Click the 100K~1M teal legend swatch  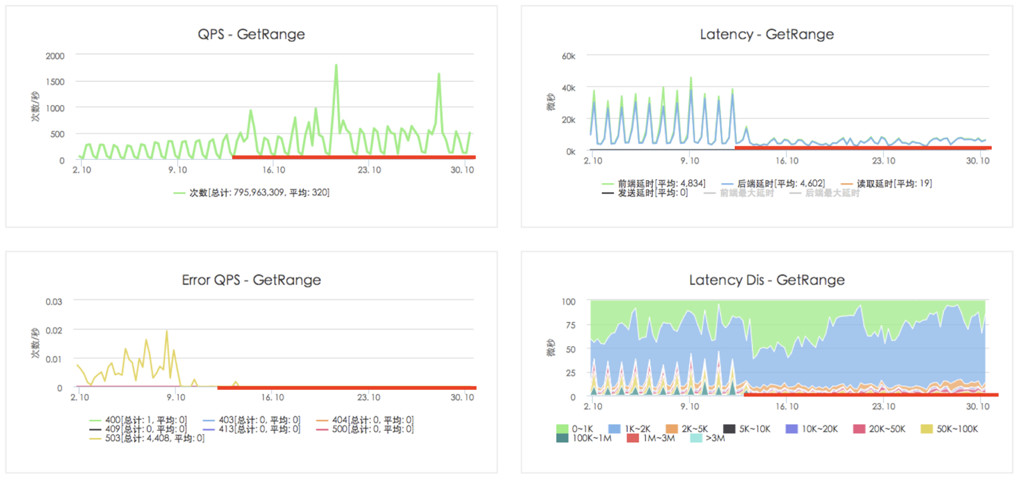[562, 439]
